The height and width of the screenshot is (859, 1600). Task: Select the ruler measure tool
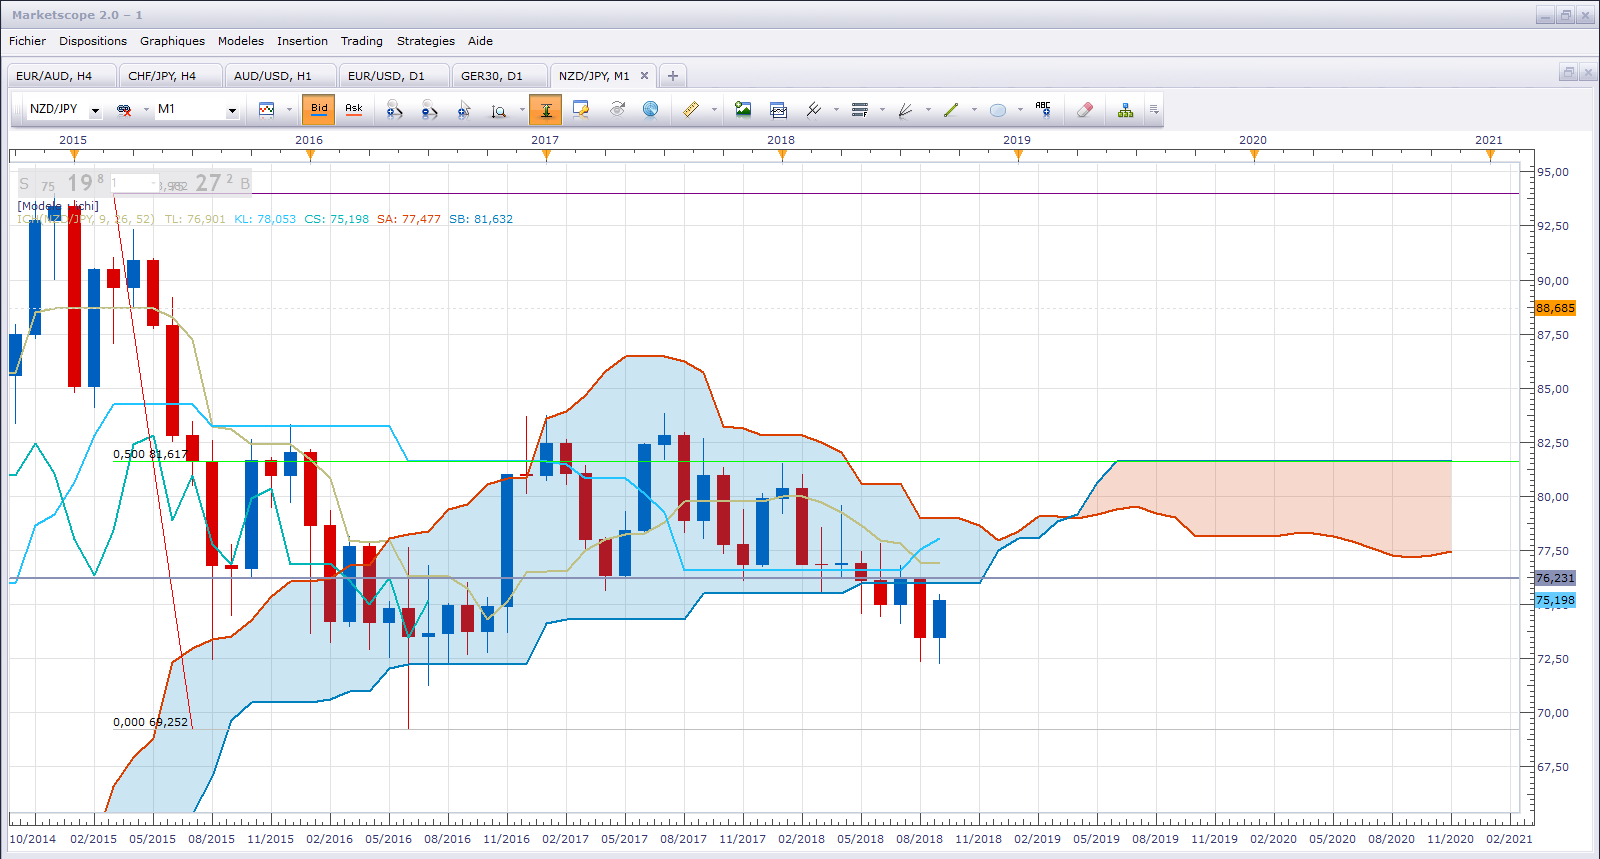coord(691,110)
